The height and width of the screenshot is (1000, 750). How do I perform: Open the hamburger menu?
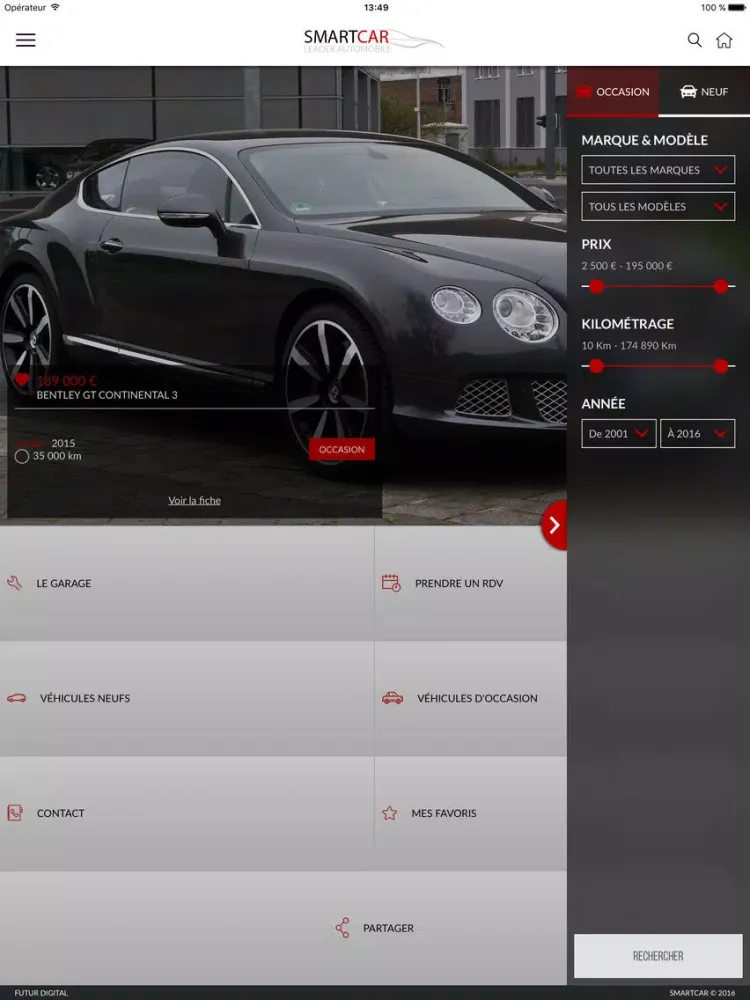tap(26, 40)
